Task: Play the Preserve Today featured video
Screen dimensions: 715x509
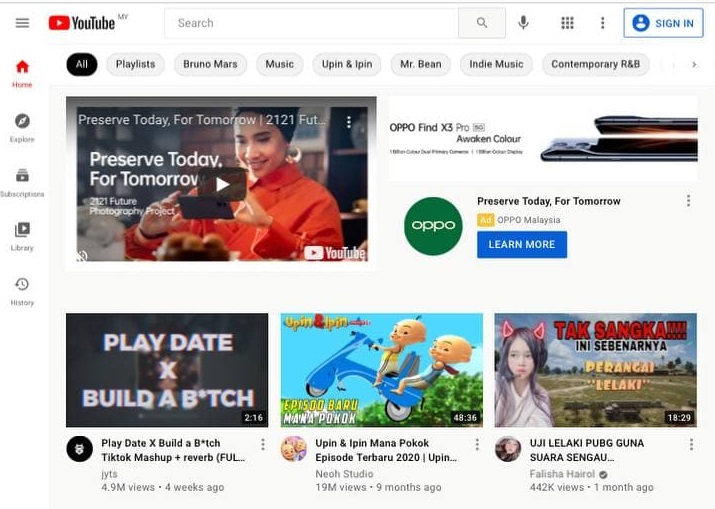Action: tap(221, 183)
